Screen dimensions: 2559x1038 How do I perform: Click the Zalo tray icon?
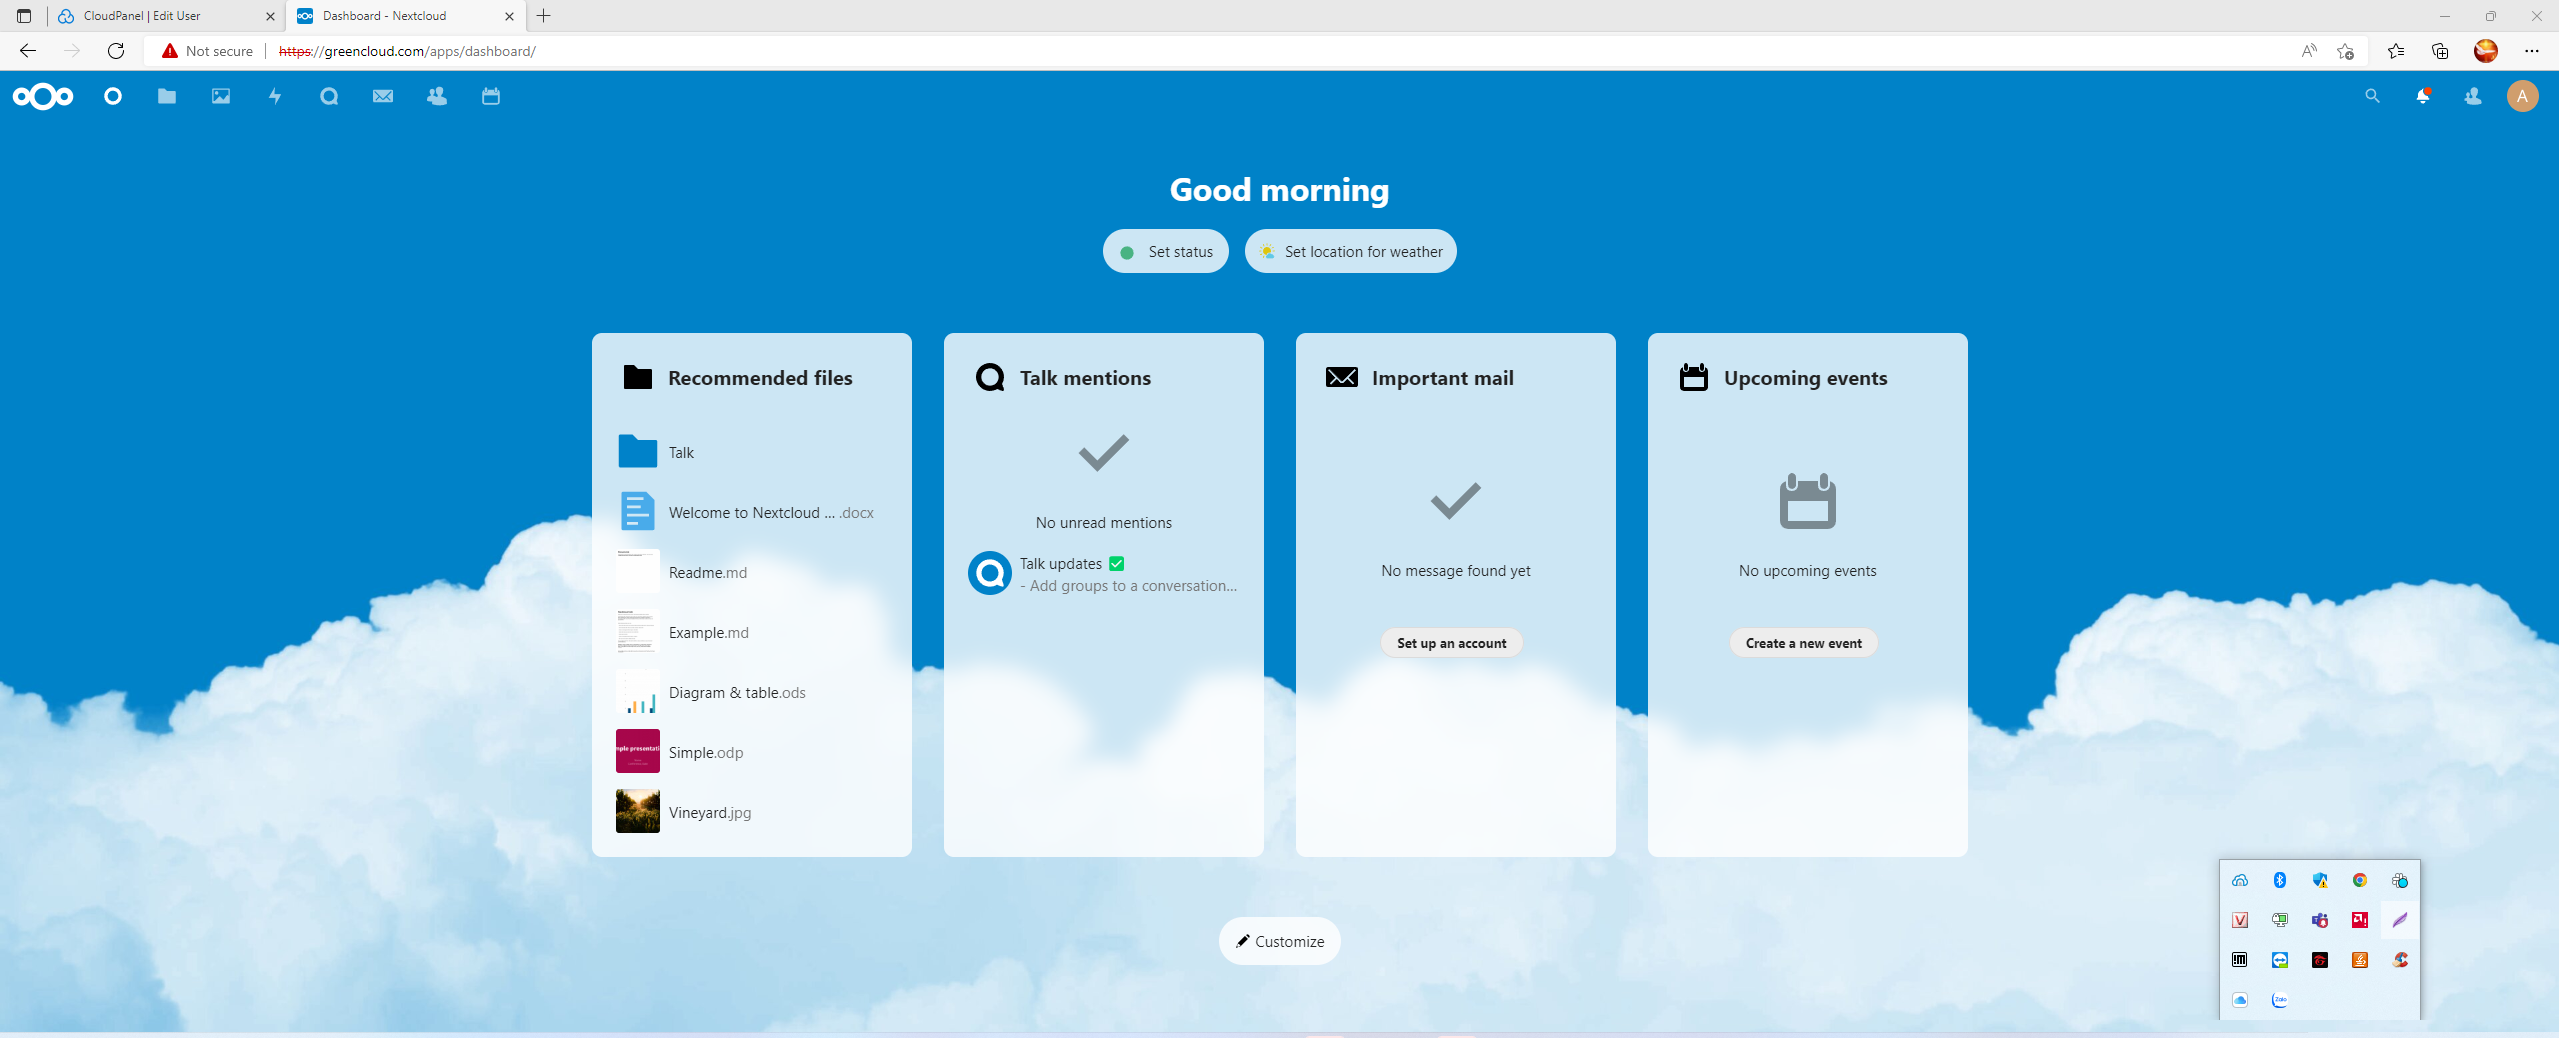2280,1000
